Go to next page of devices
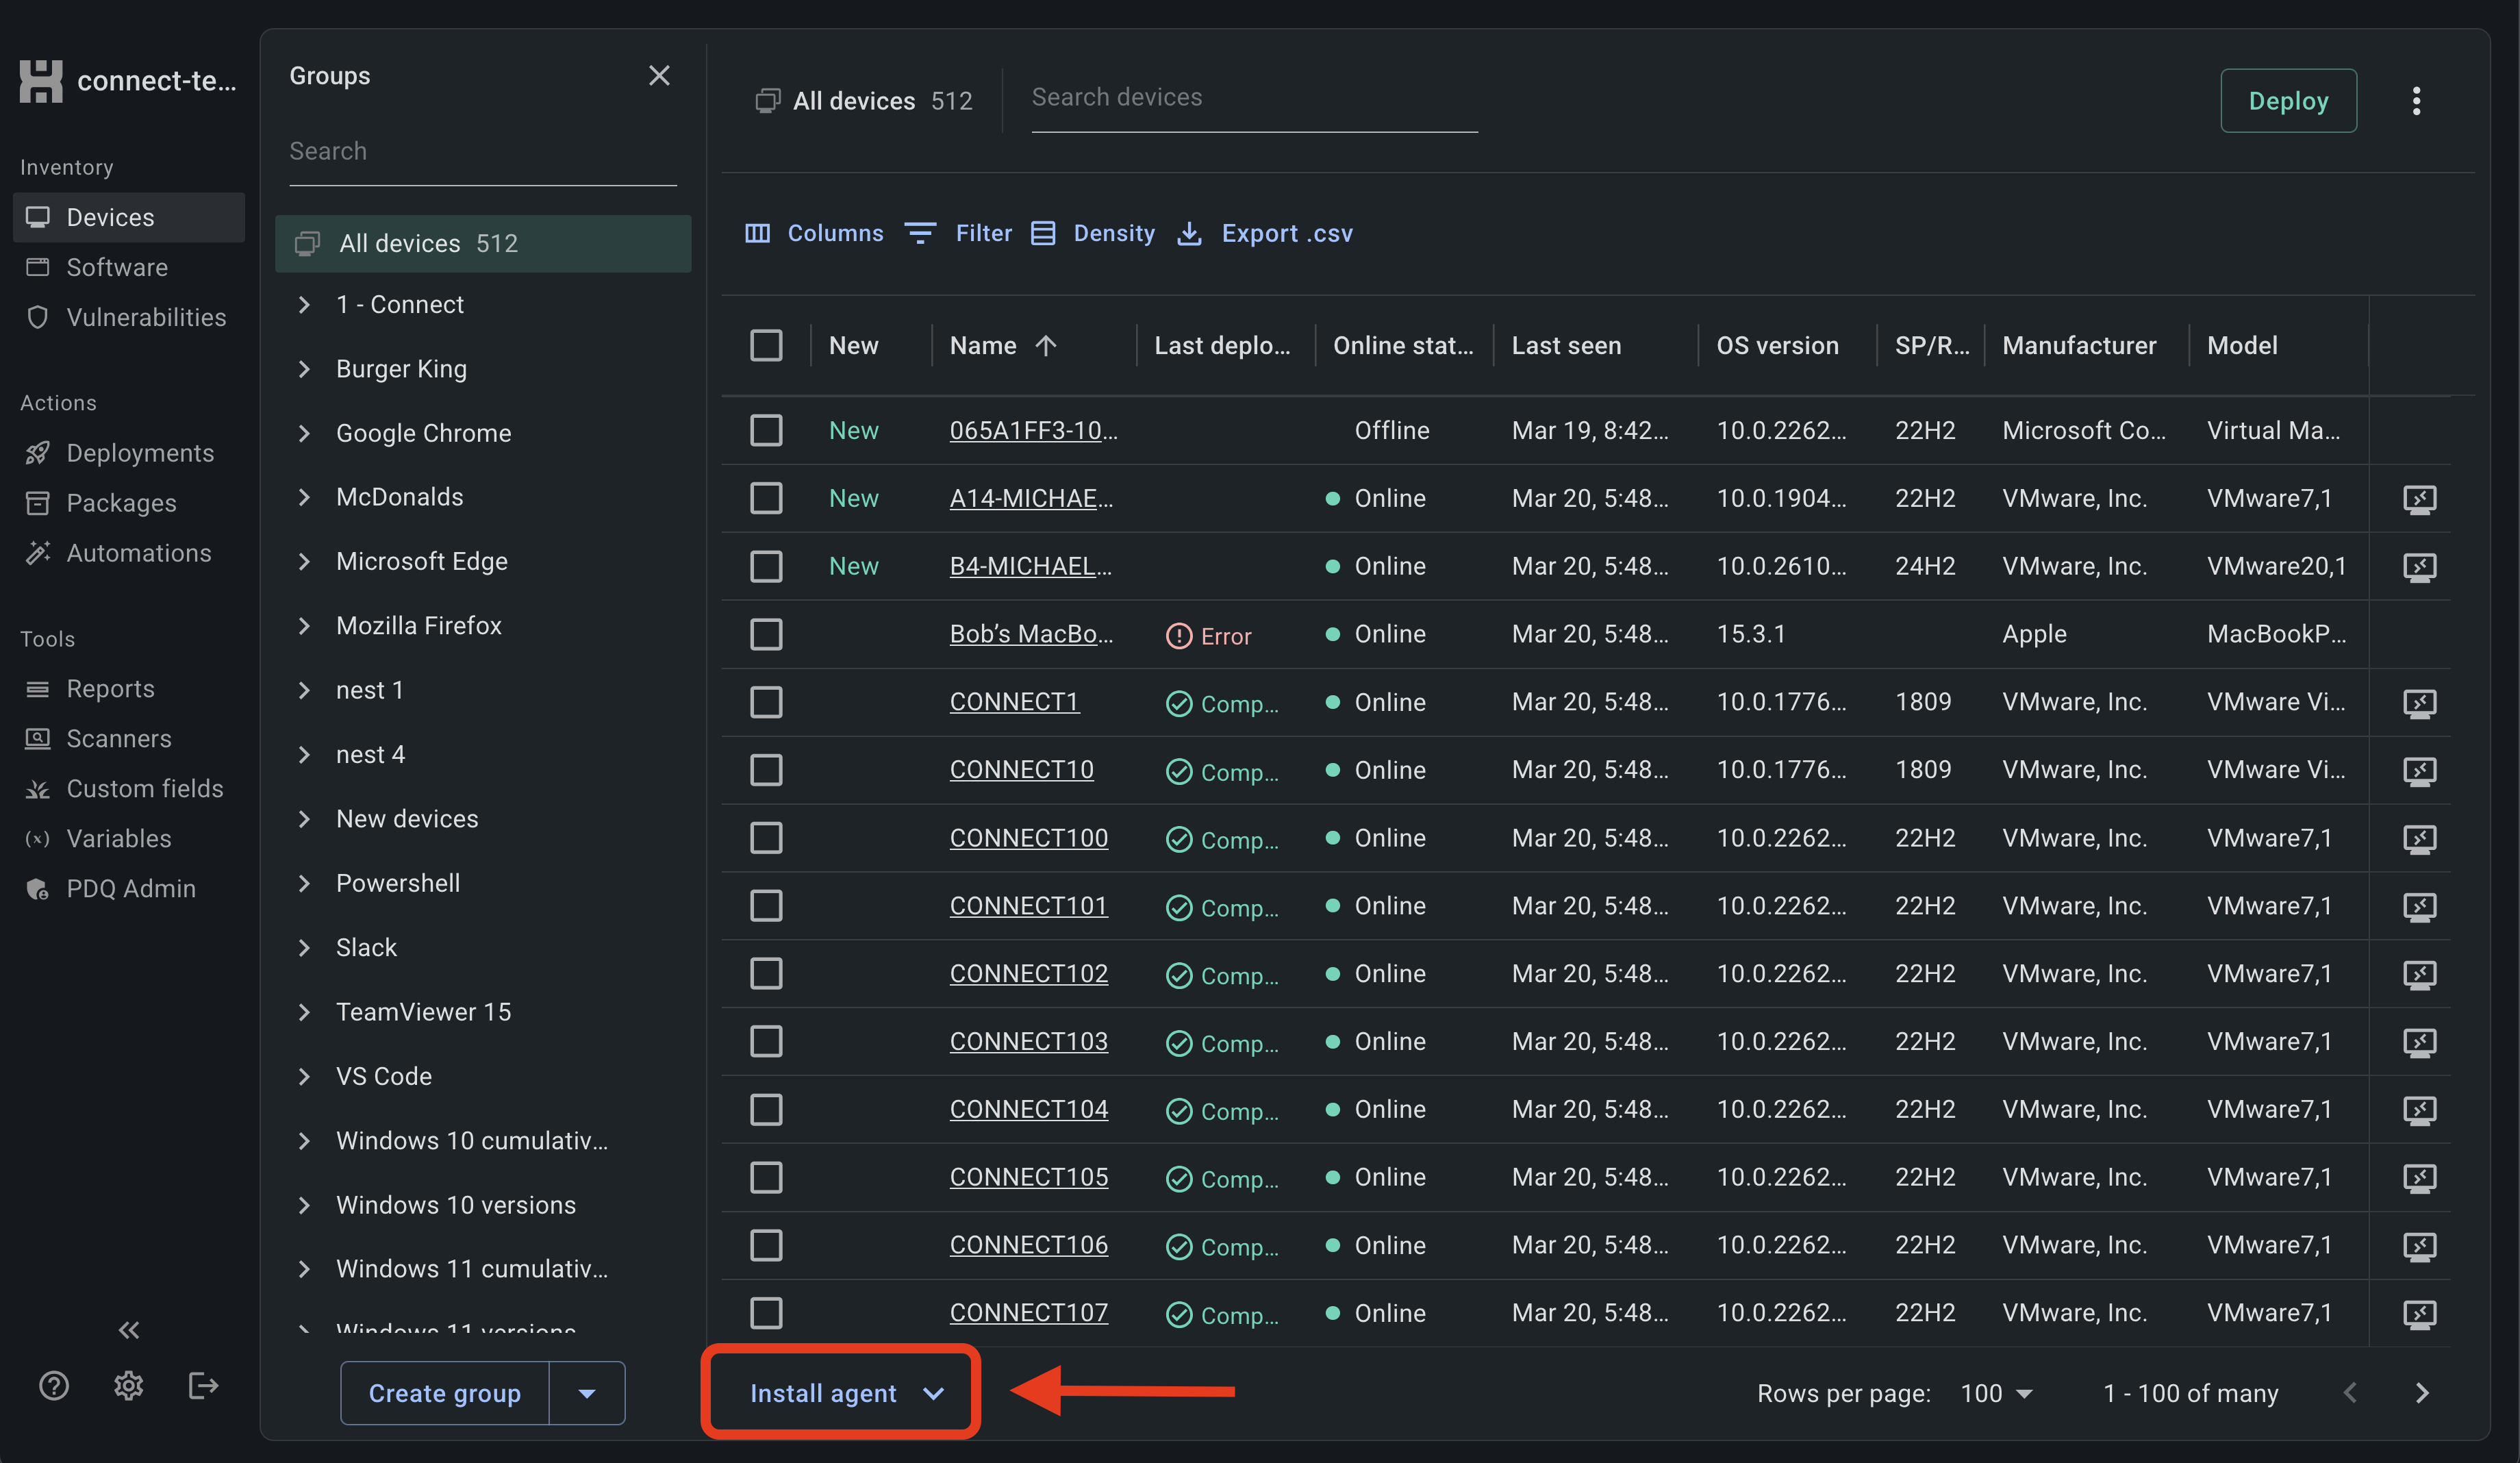The width and height of the screenshot is (2520, 1463). [x=2422, y=1393]
